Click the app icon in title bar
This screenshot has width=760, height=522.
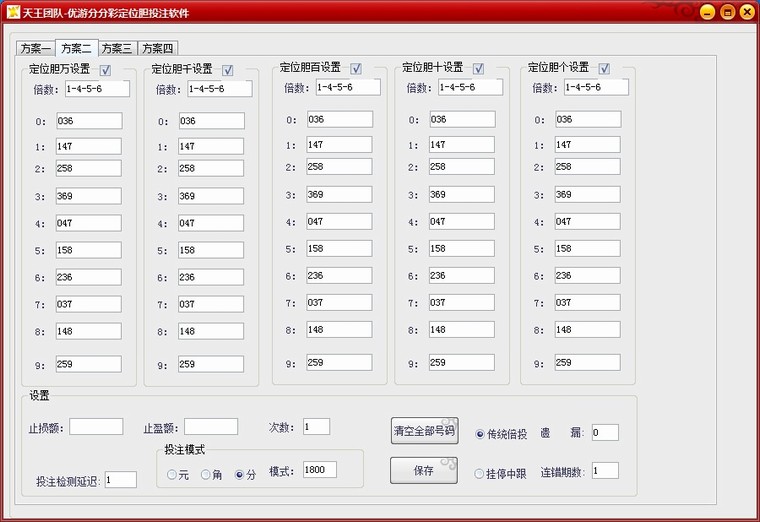tap(12, 12)
